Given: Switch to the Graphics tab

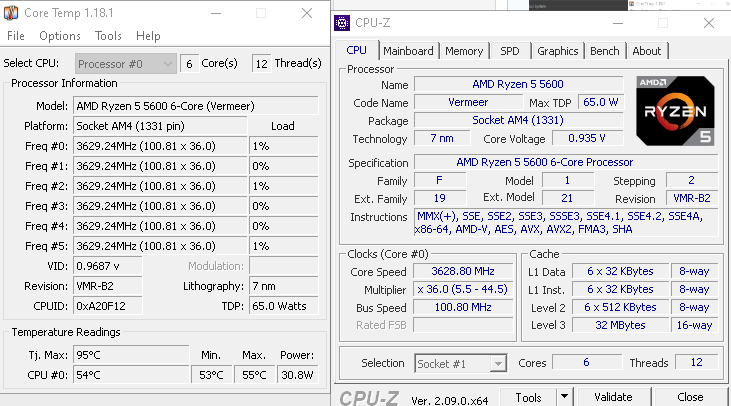Looking at the screenshot, I should click(558, 51).
